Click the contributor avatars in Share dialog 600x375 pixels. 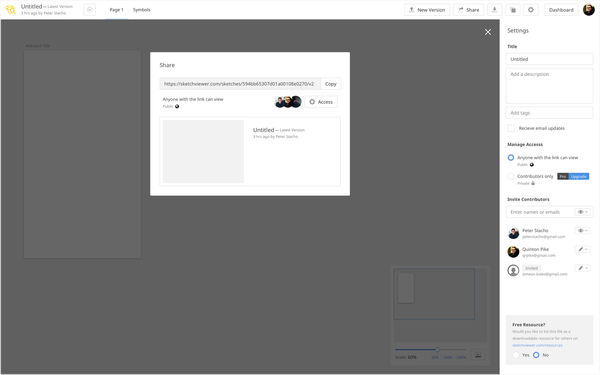288,102
